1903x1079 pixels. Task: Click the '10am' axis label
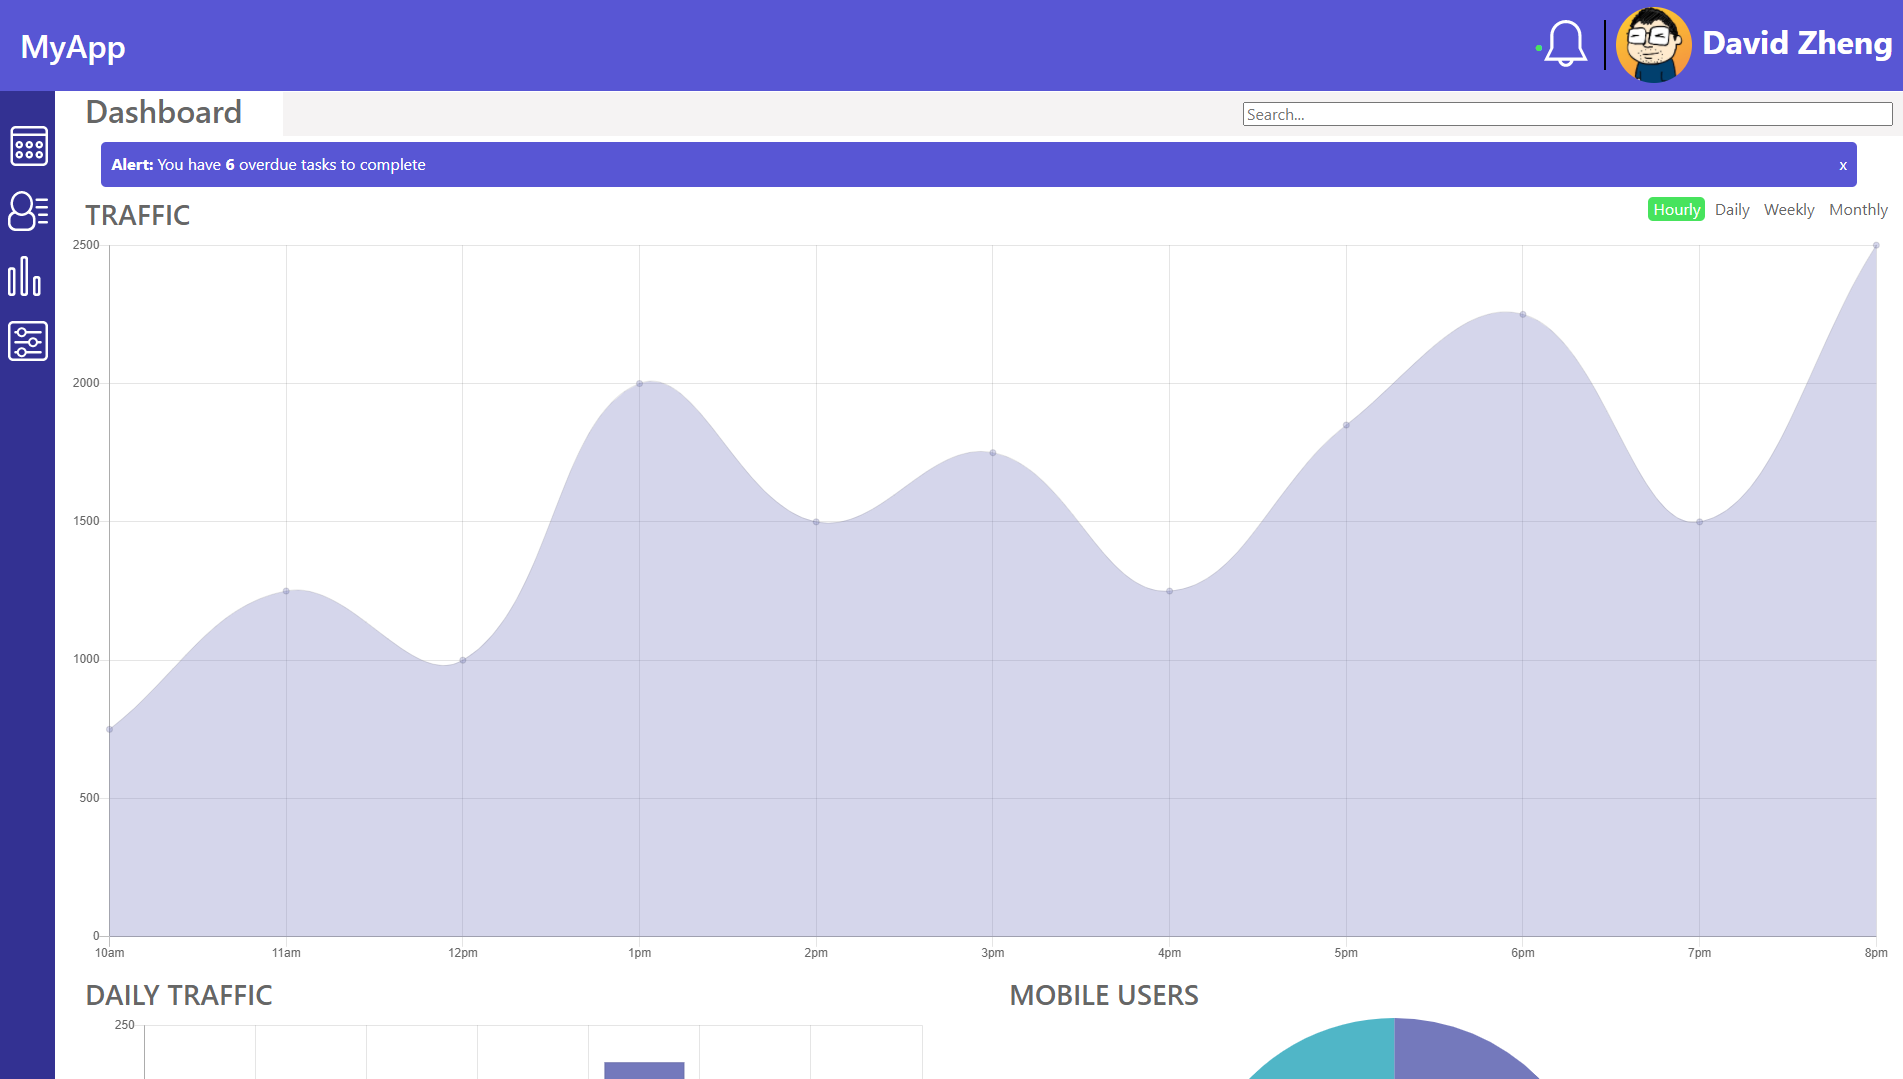(x=110, y=953)
